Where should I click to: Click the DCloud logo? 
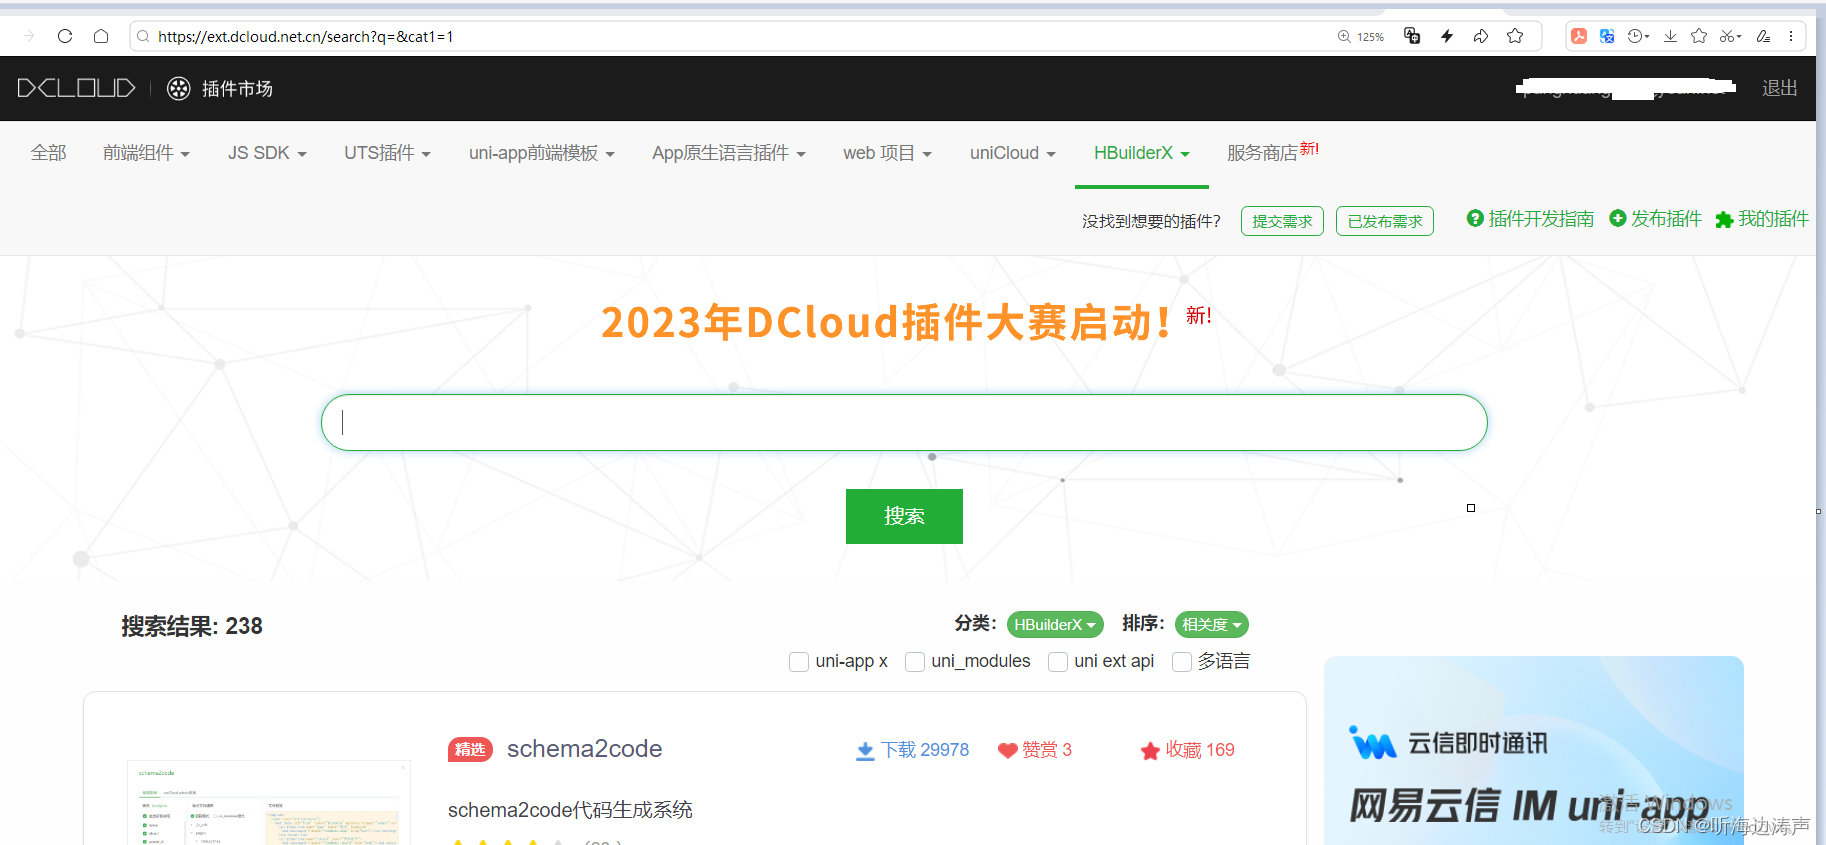(x=76, y=88)
